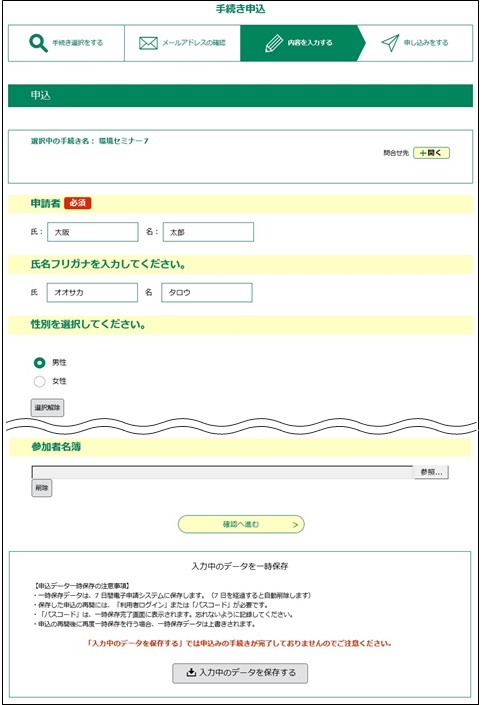The height and width of the screenshot is (705, 483).
Task: Click the magnifying glass search icon
Action: (38, 43)
